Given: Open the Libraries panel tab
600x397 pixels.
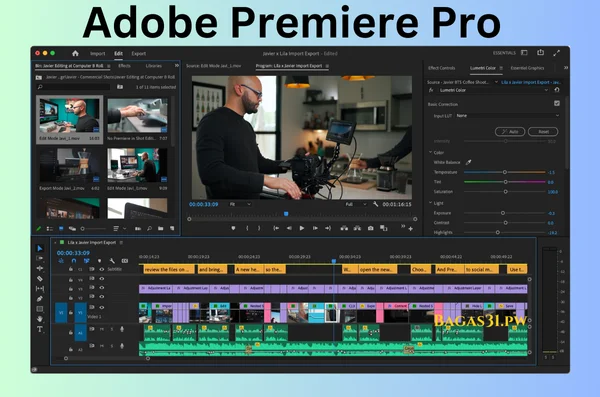Looking at the screenshot, I should point(153,66).
